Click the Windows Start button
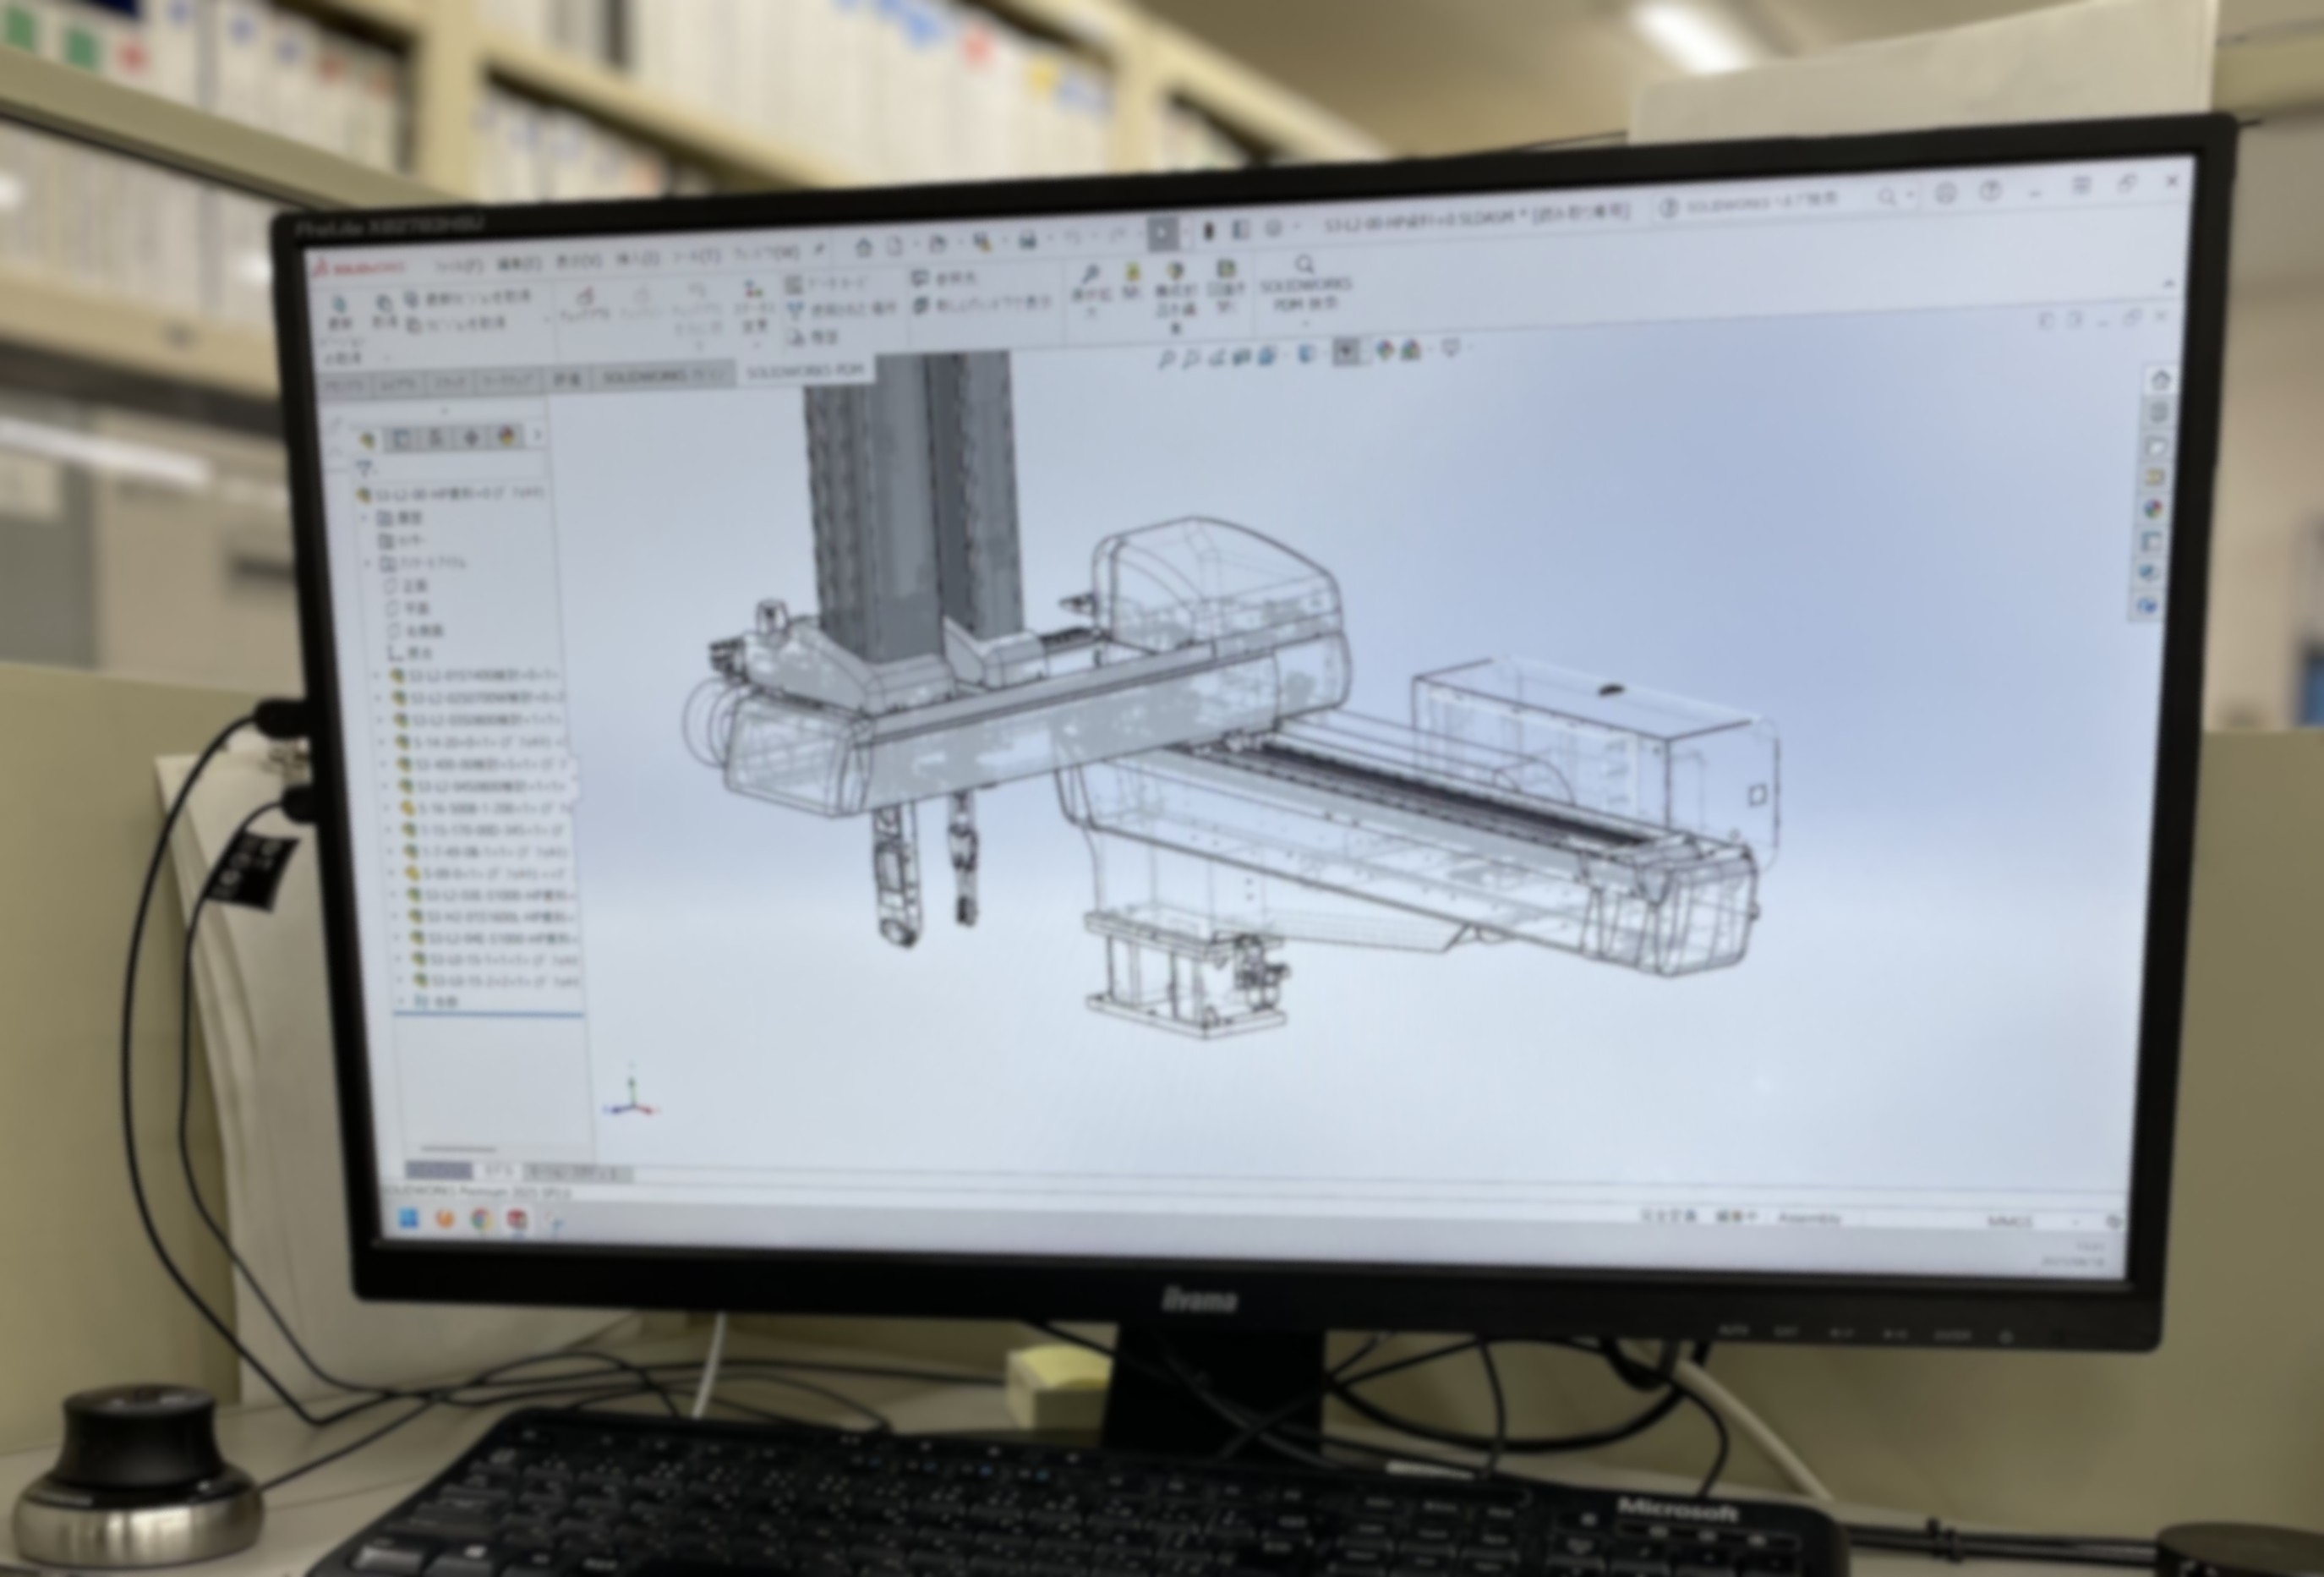 click(x=409, y=1218)
